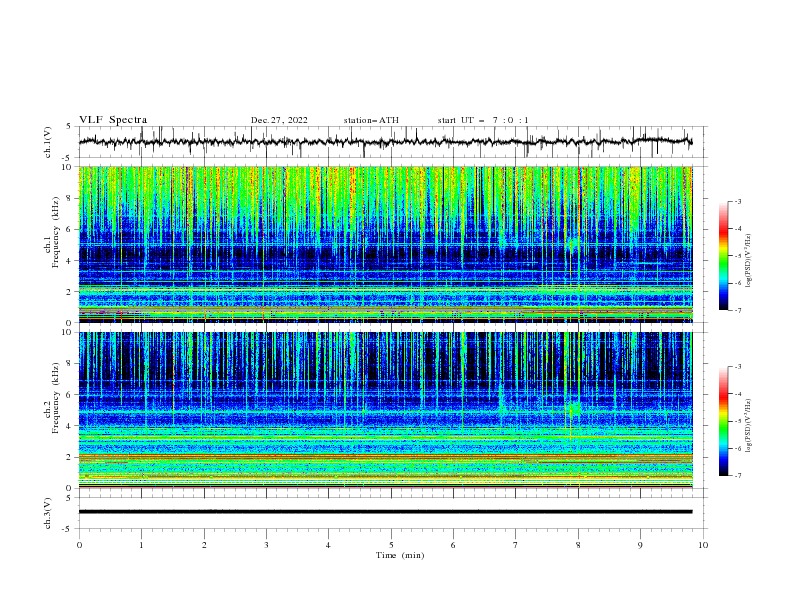Click the "ch.1(V)" waveform axis label
Screen dimensions: 792x612
tap(48, 142)
